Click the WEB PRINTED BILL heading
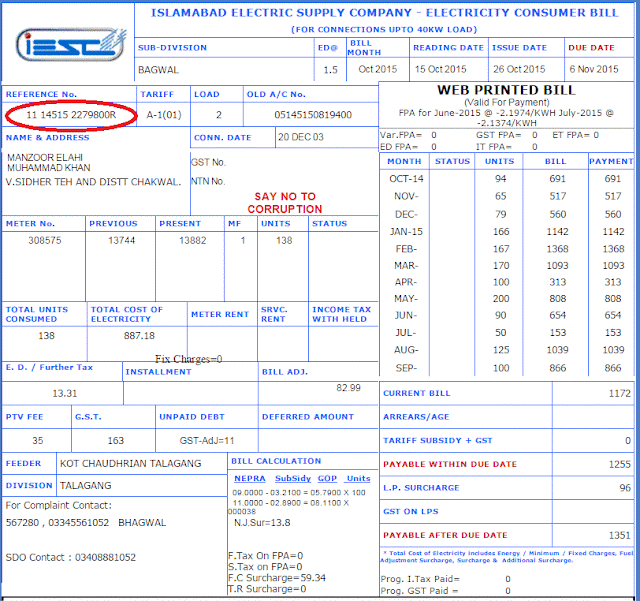Image resolution: width=640 pixels, height=601 pixels. pyautogui.click(x=507, y=90)
